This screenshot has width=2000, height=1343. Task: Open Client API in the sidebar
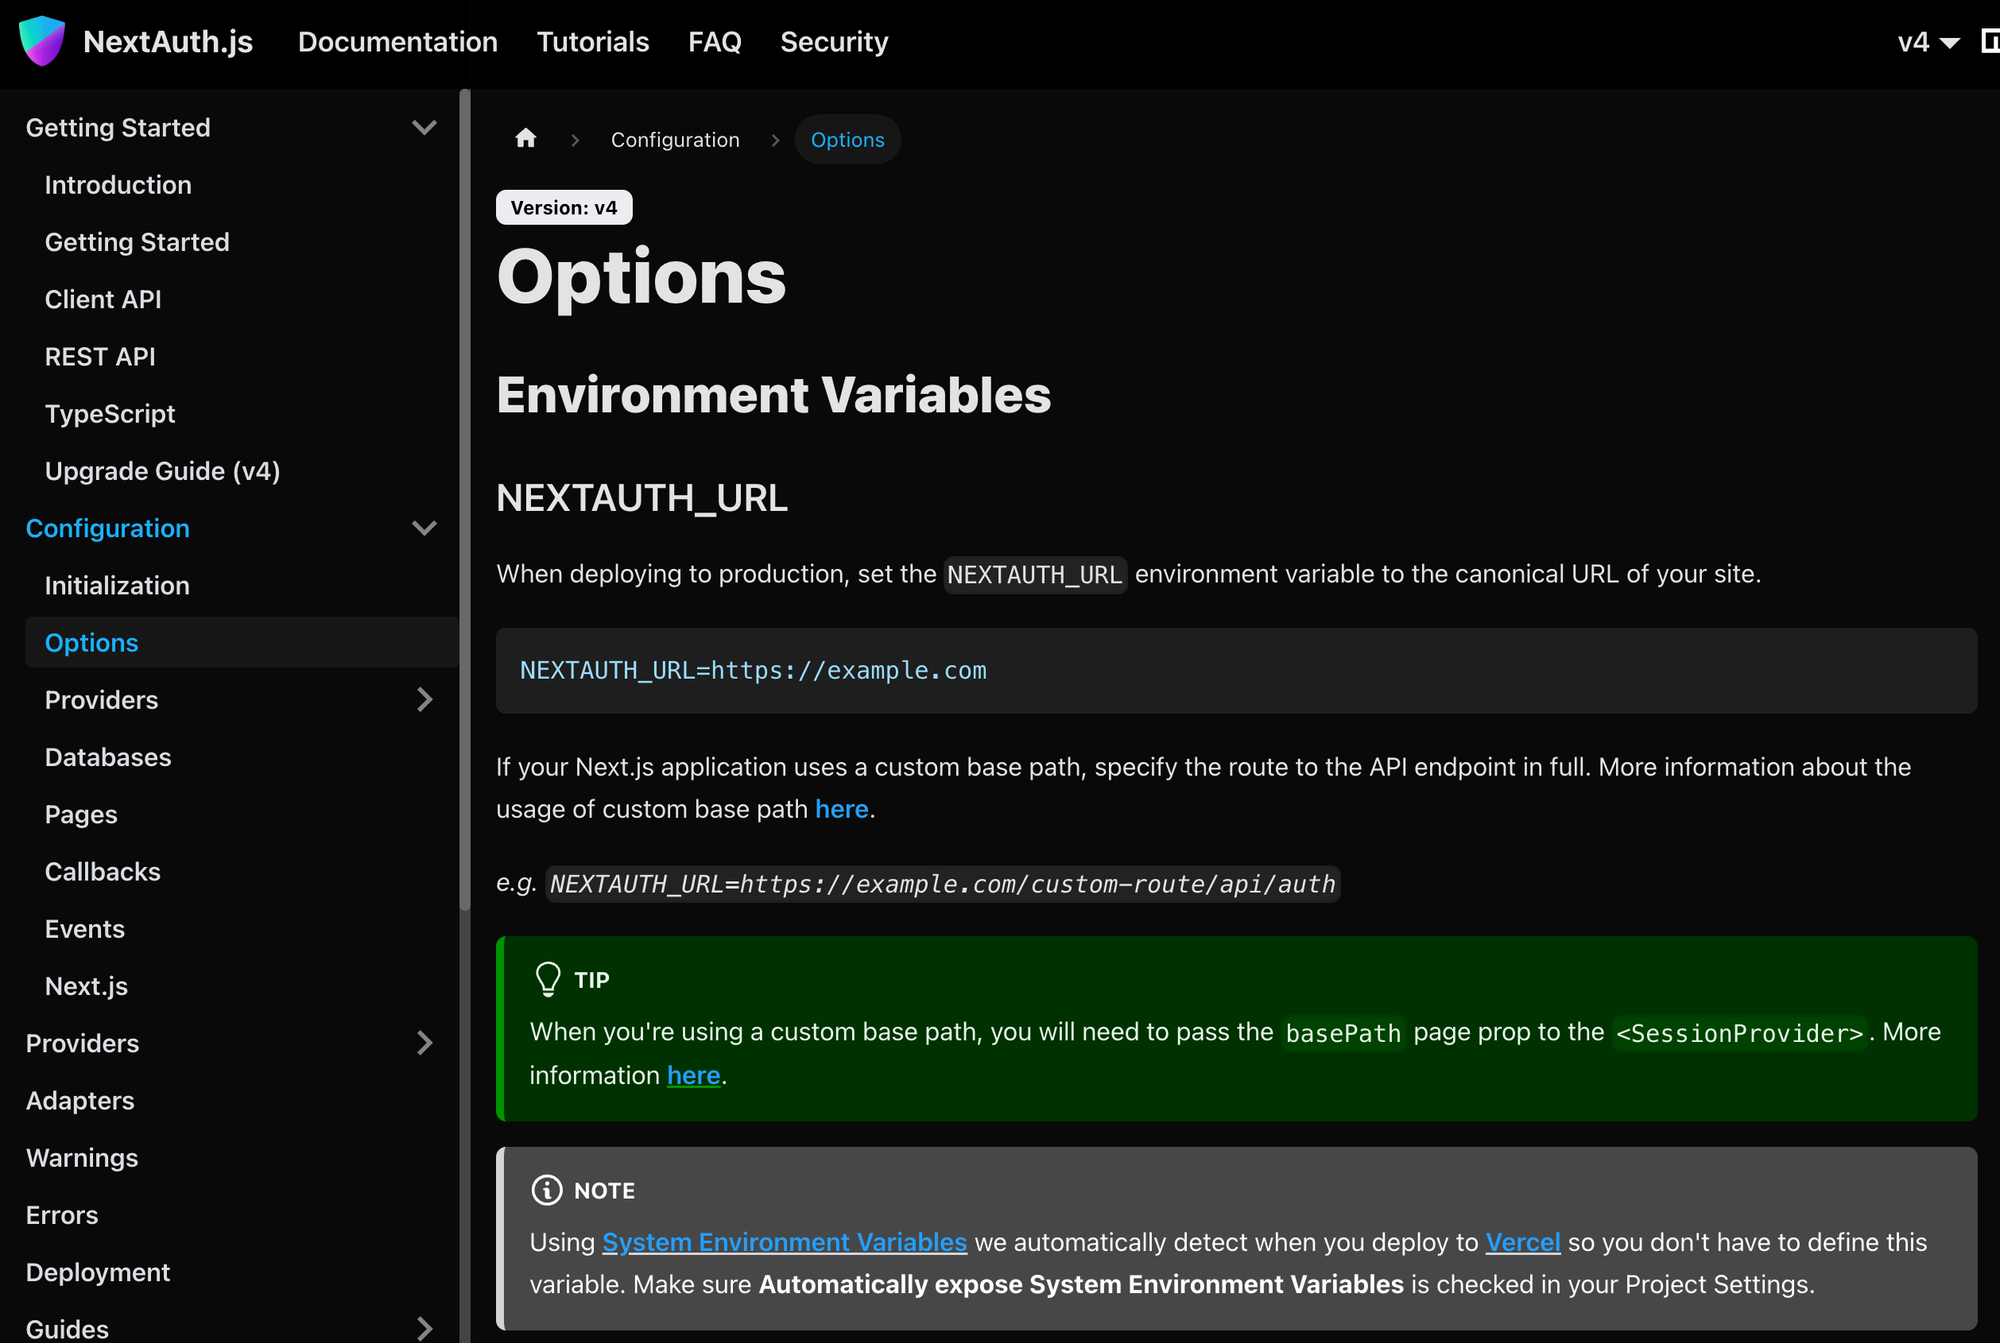(103, 299)
